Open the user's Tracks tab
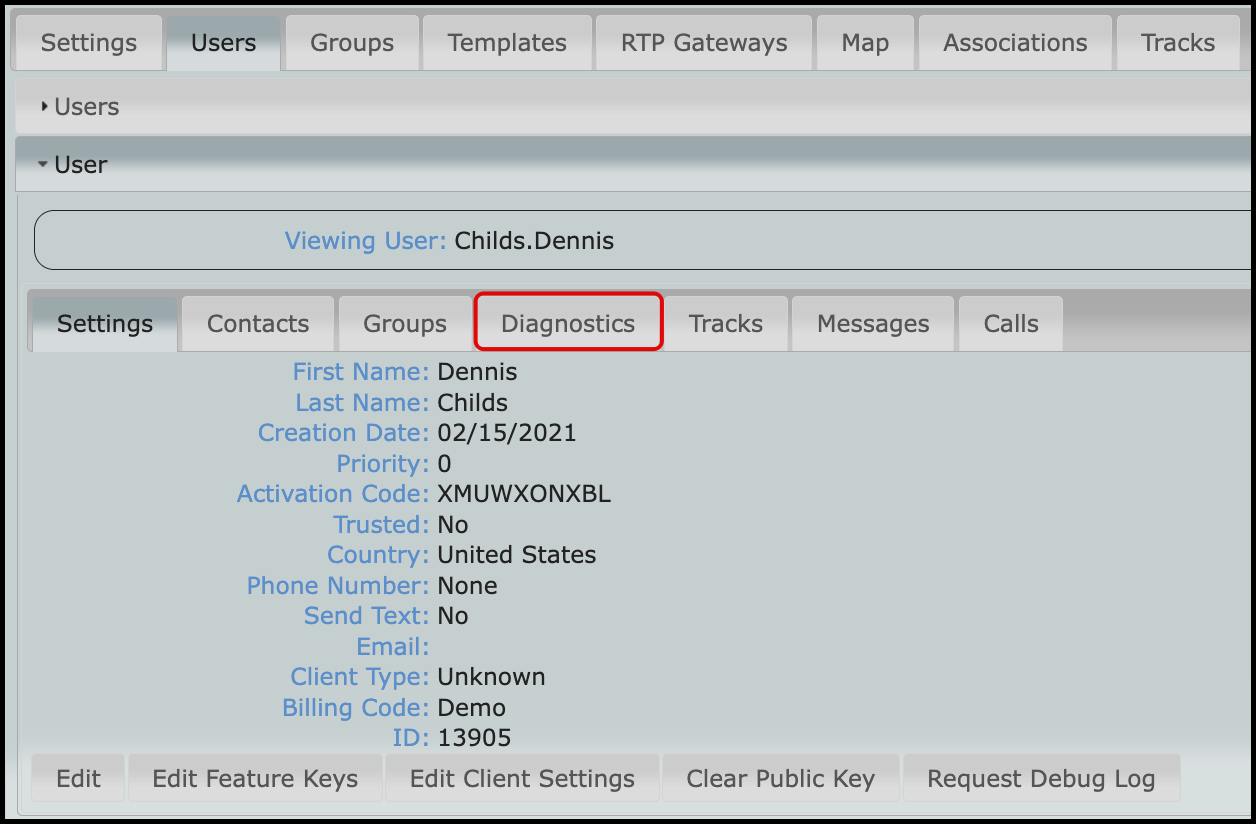1256x824 pixels. [x=725, y=322]
